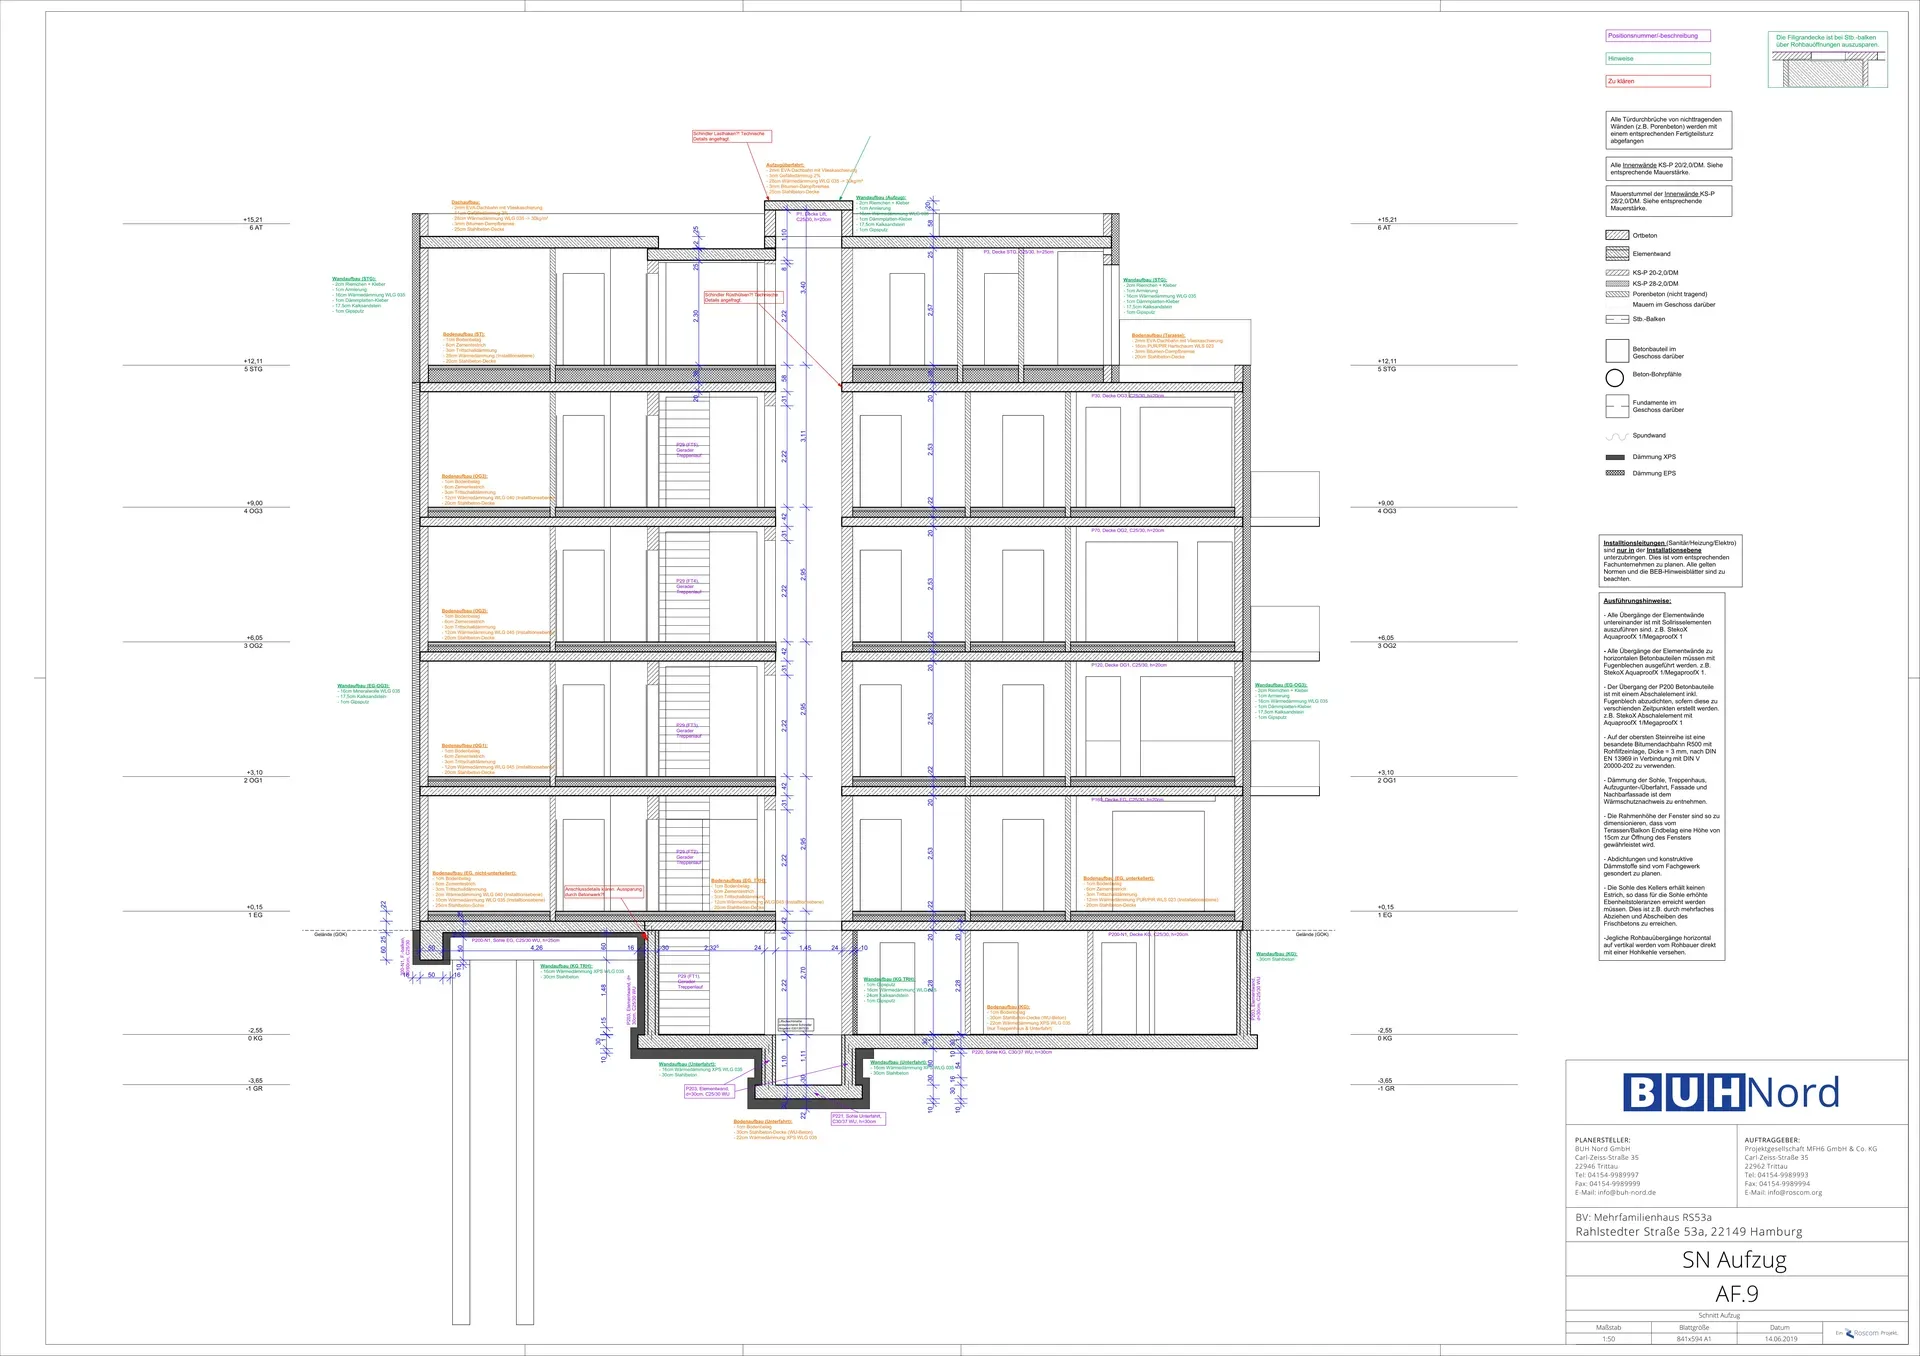
Task: Click the Dämmung EPS legend symbol
Action: click(x=1615, y=473)
